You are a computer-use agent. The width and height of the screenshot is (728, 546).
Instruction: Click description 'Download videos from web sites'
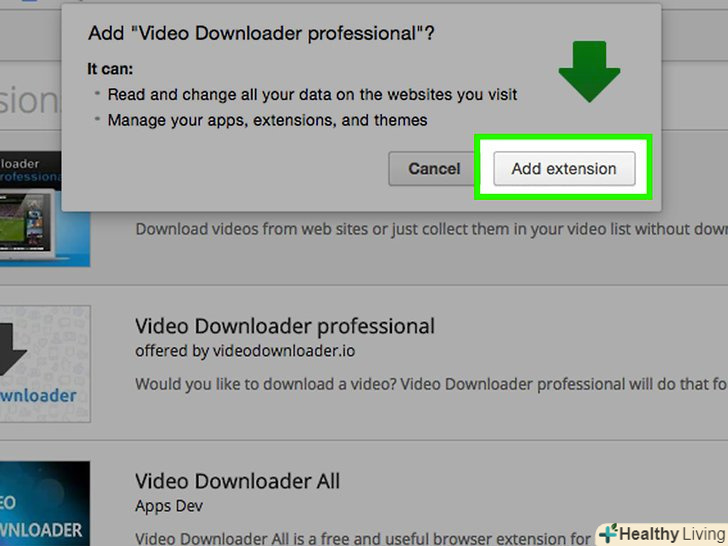coord(431,229)
